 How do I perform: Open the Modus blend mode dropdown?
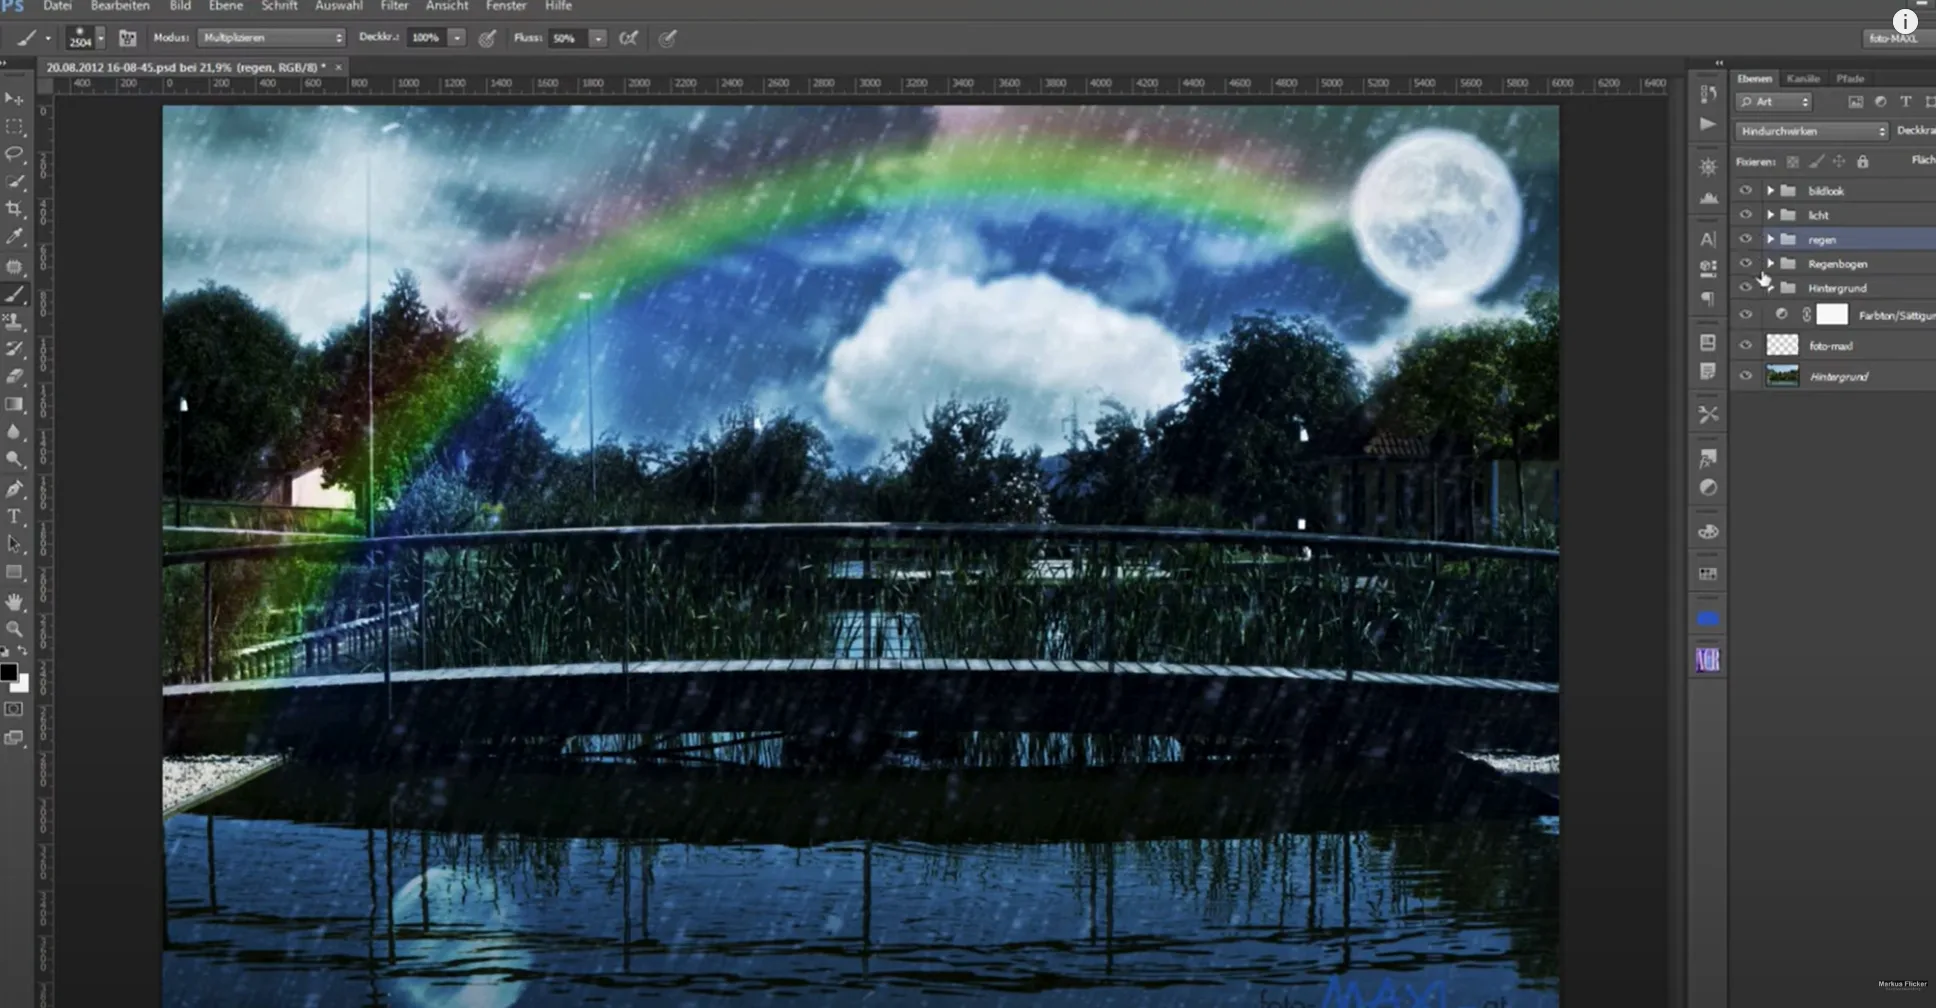270,37
